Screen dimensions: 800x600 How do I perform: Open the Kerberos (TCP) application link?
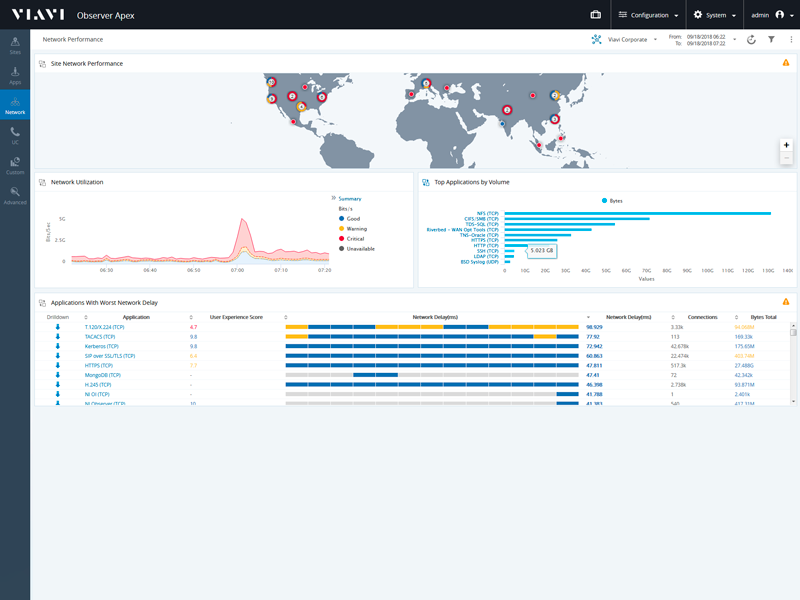pyautogui.click(x=102, y=346)
